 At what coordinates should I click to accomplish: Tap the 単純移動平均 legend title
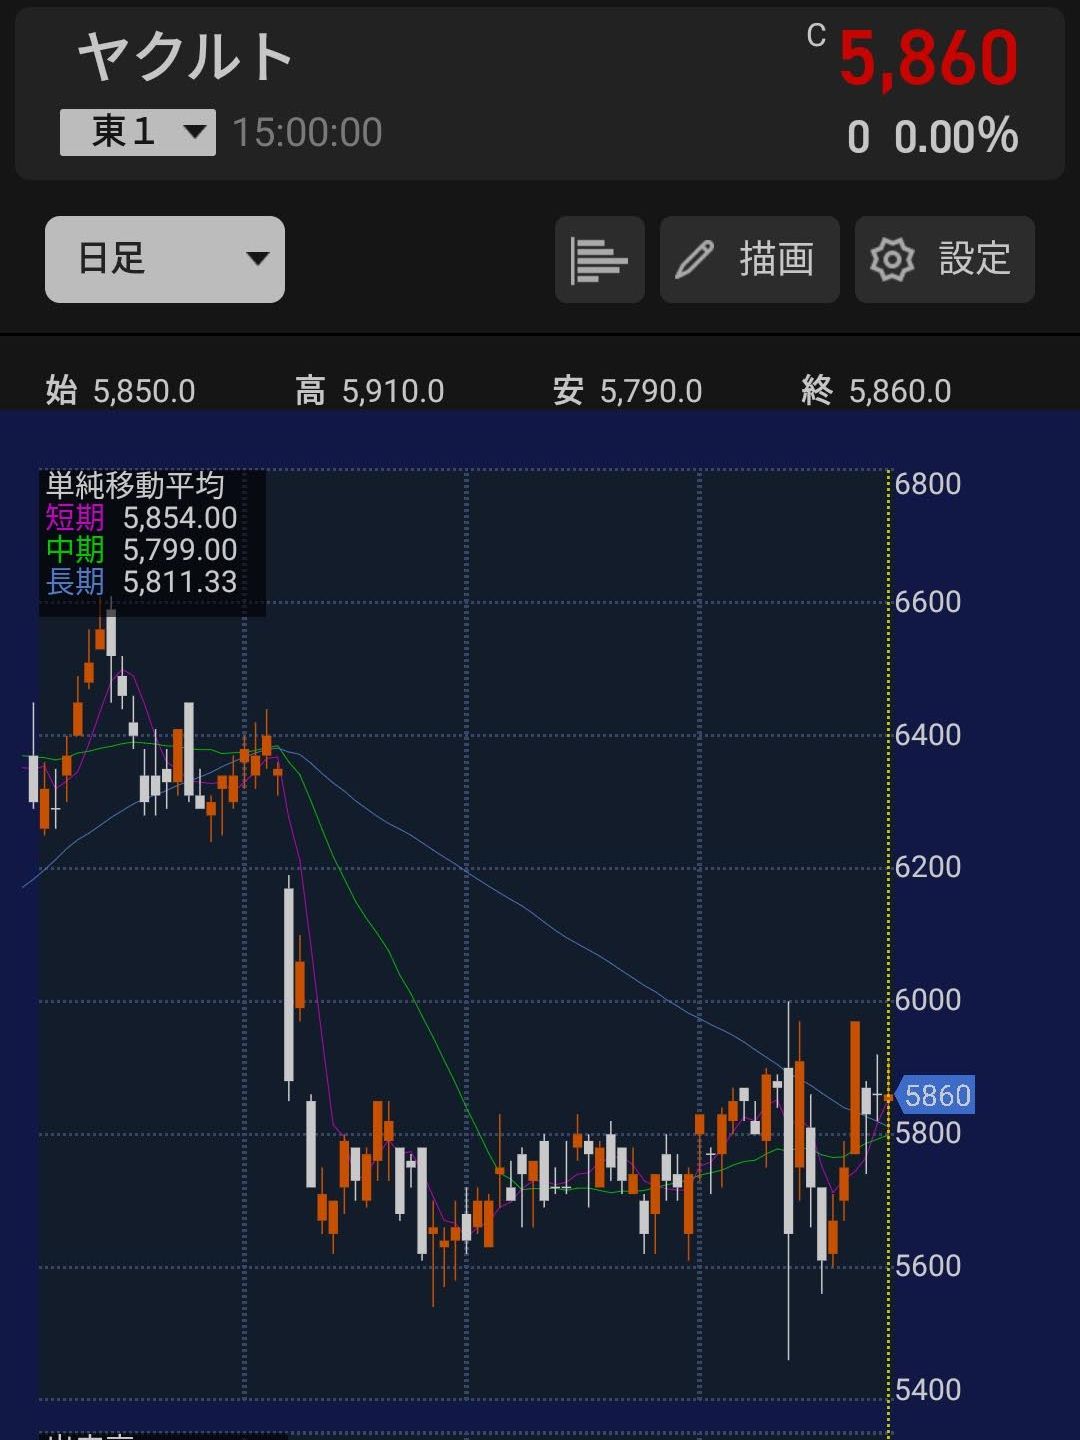coord(135,486)
